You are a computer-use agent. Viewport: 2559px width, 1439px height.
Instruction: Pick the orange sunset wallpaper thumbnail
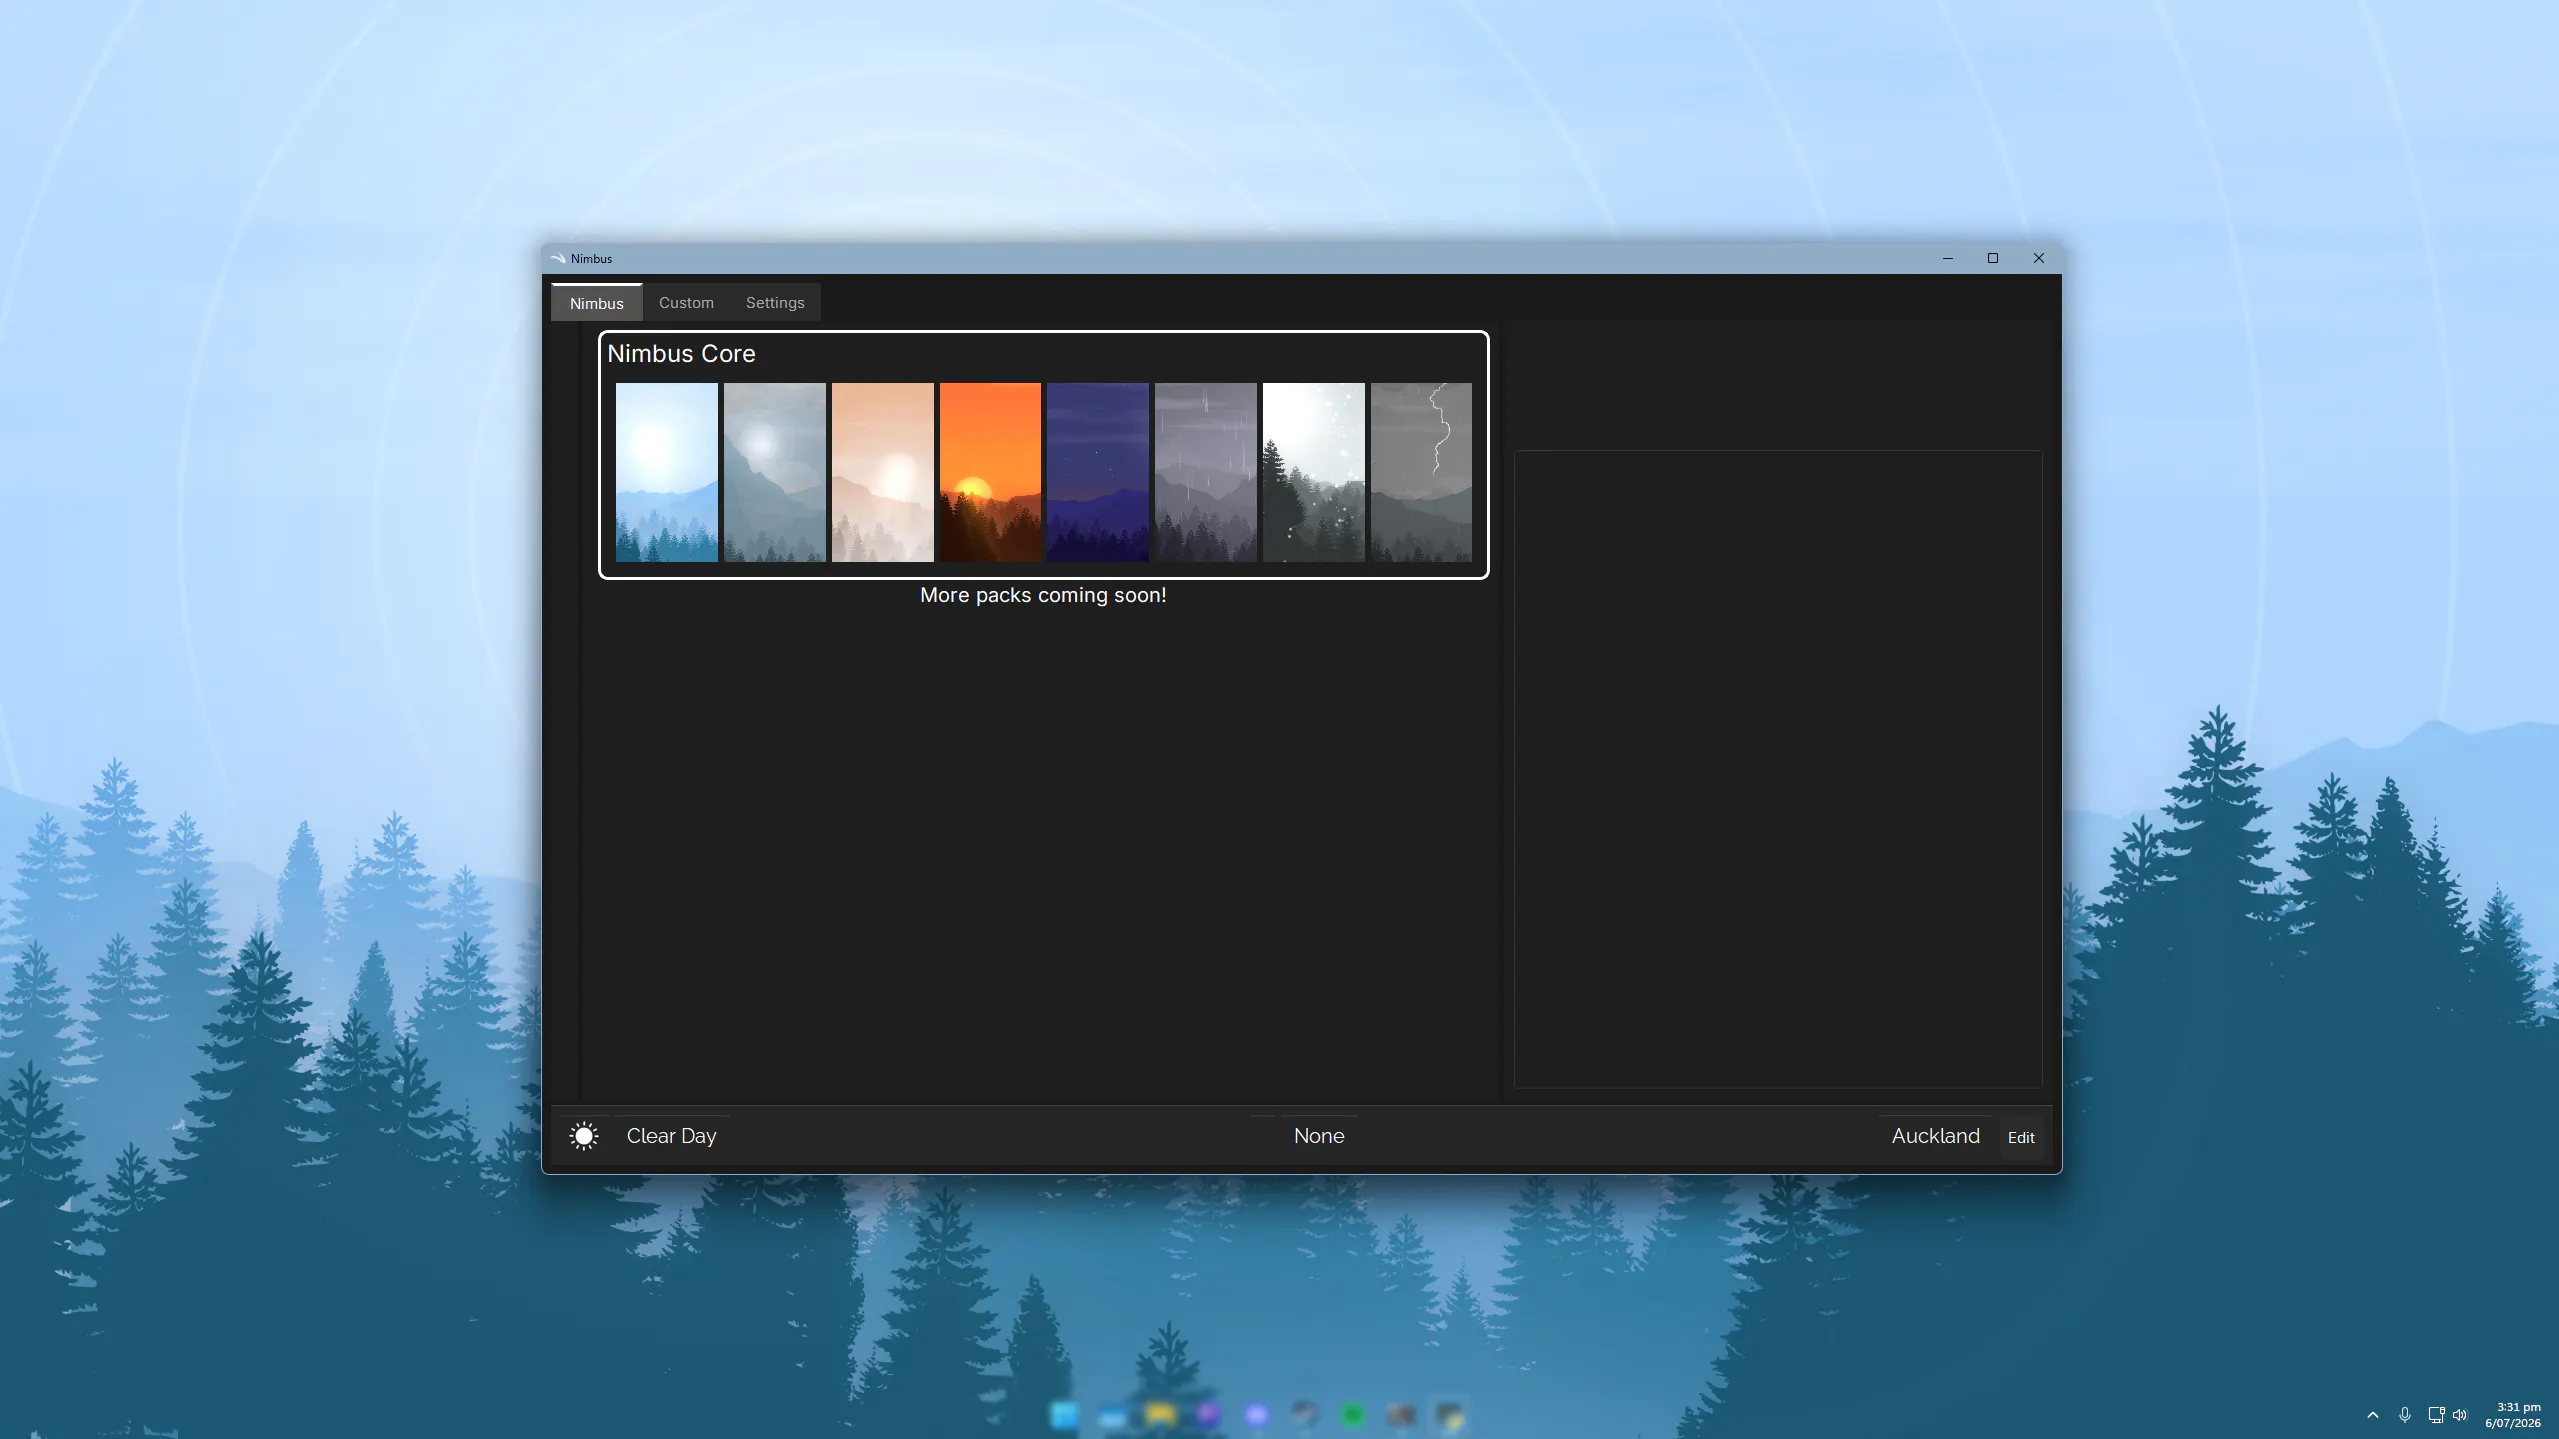[990, 472]
